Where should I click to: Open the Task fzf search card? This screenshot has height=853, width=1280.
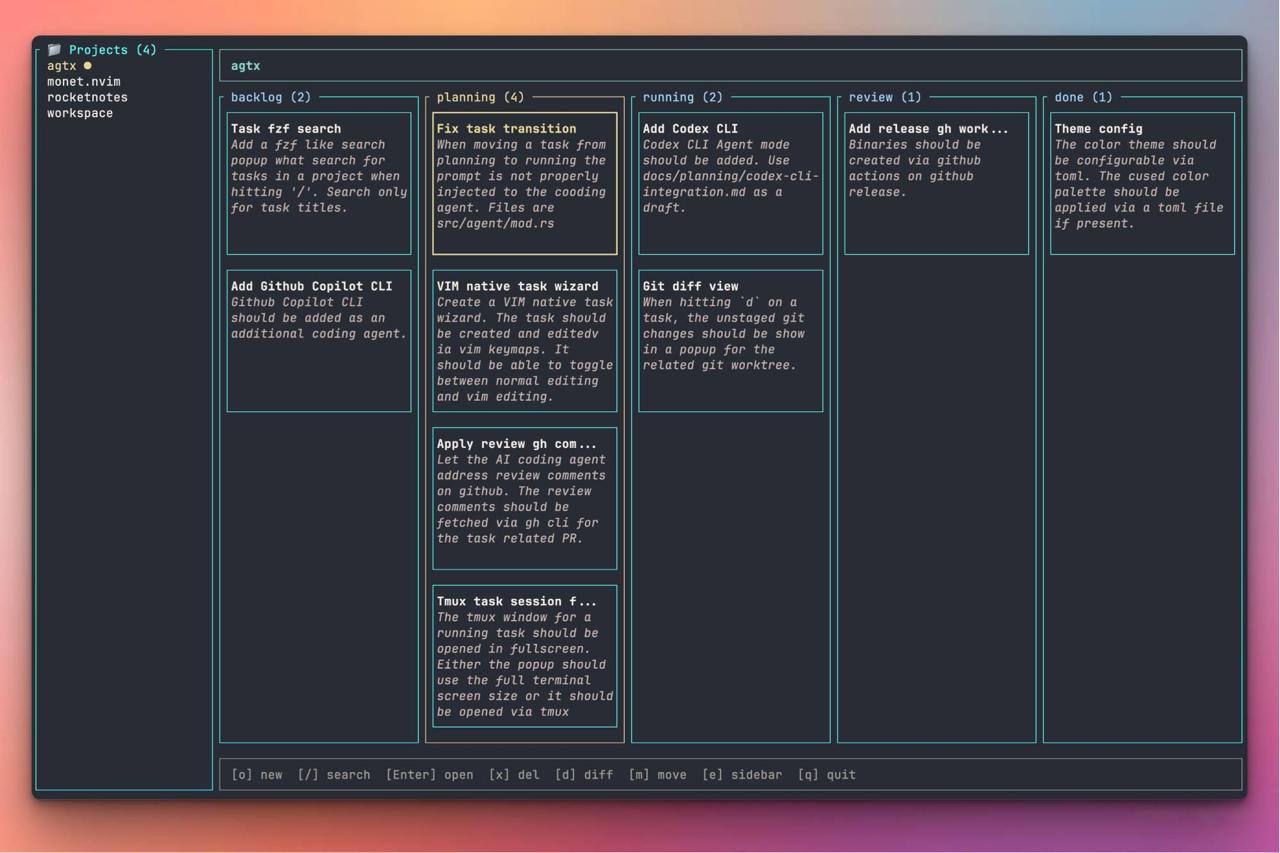[x=319, y=183]
